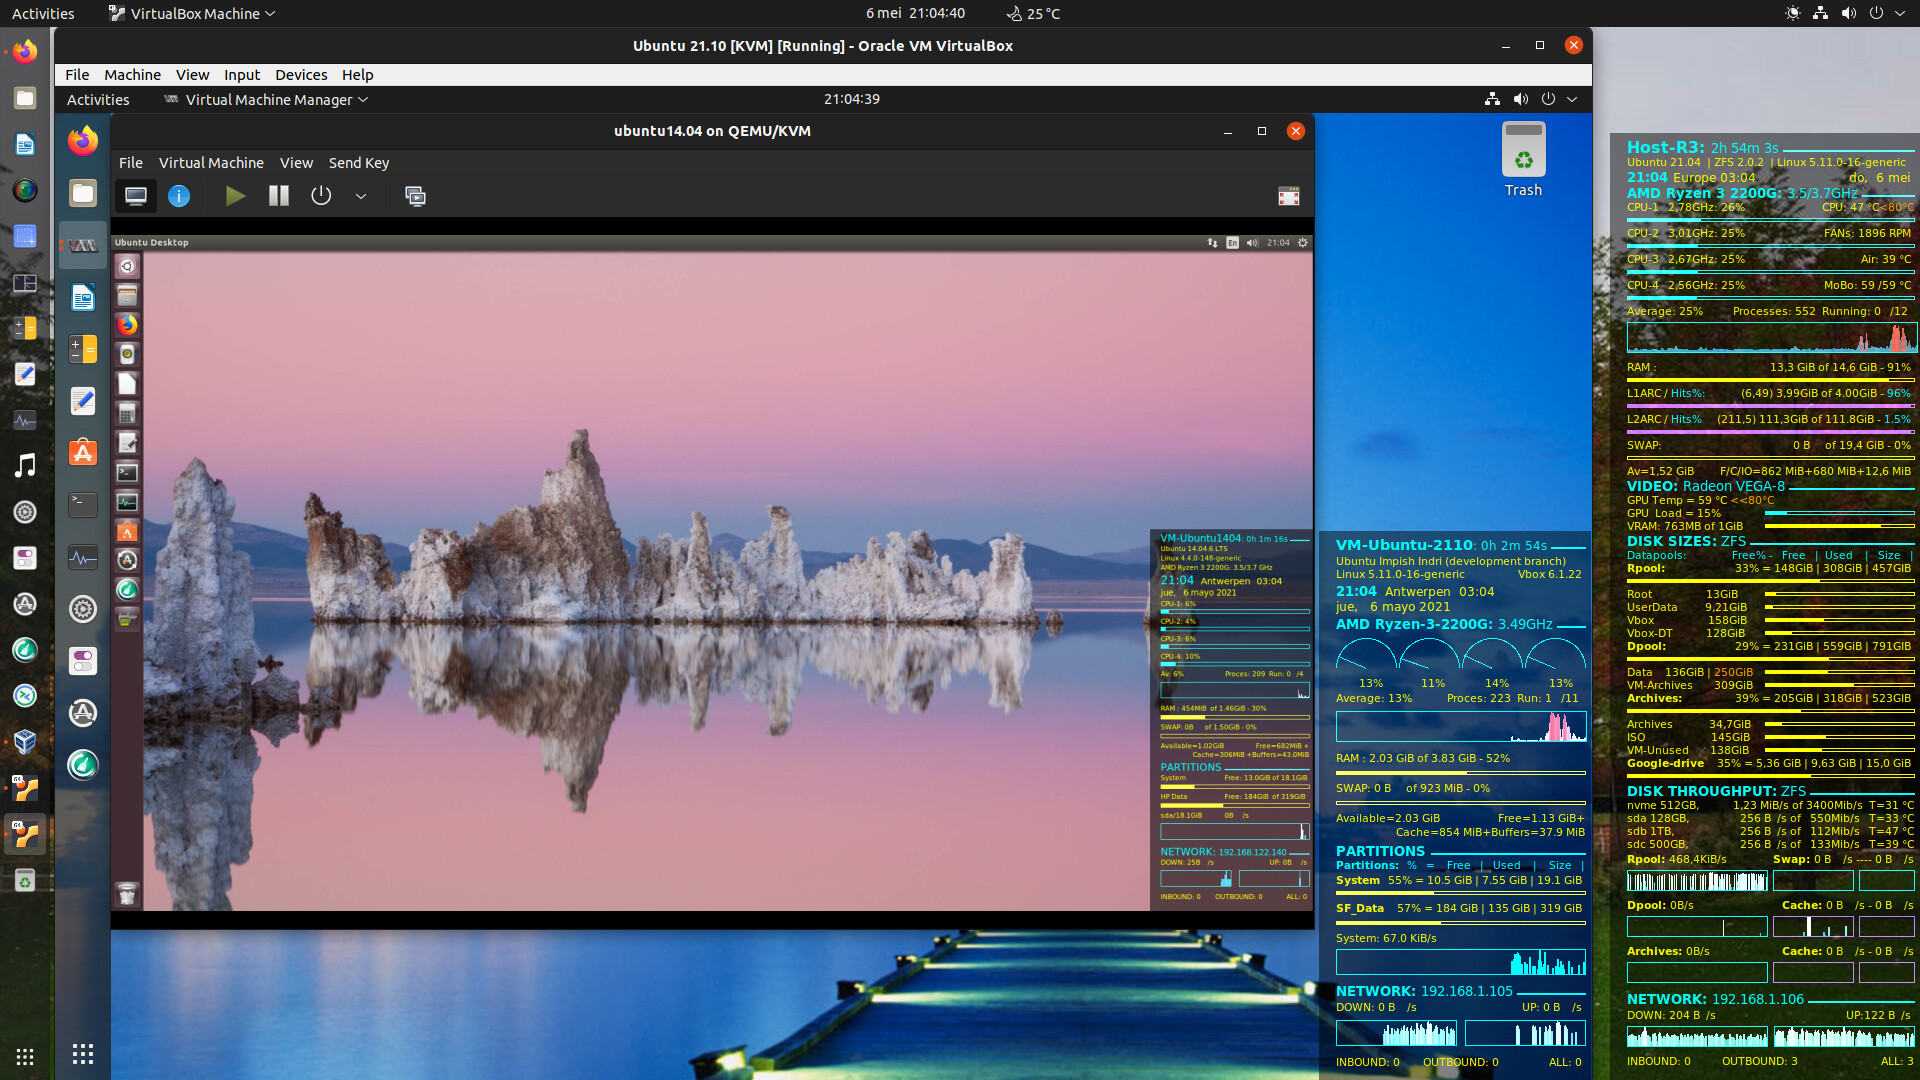
Task: Launch LibreOffice Writer from the host dock
Action: point(25,144)
